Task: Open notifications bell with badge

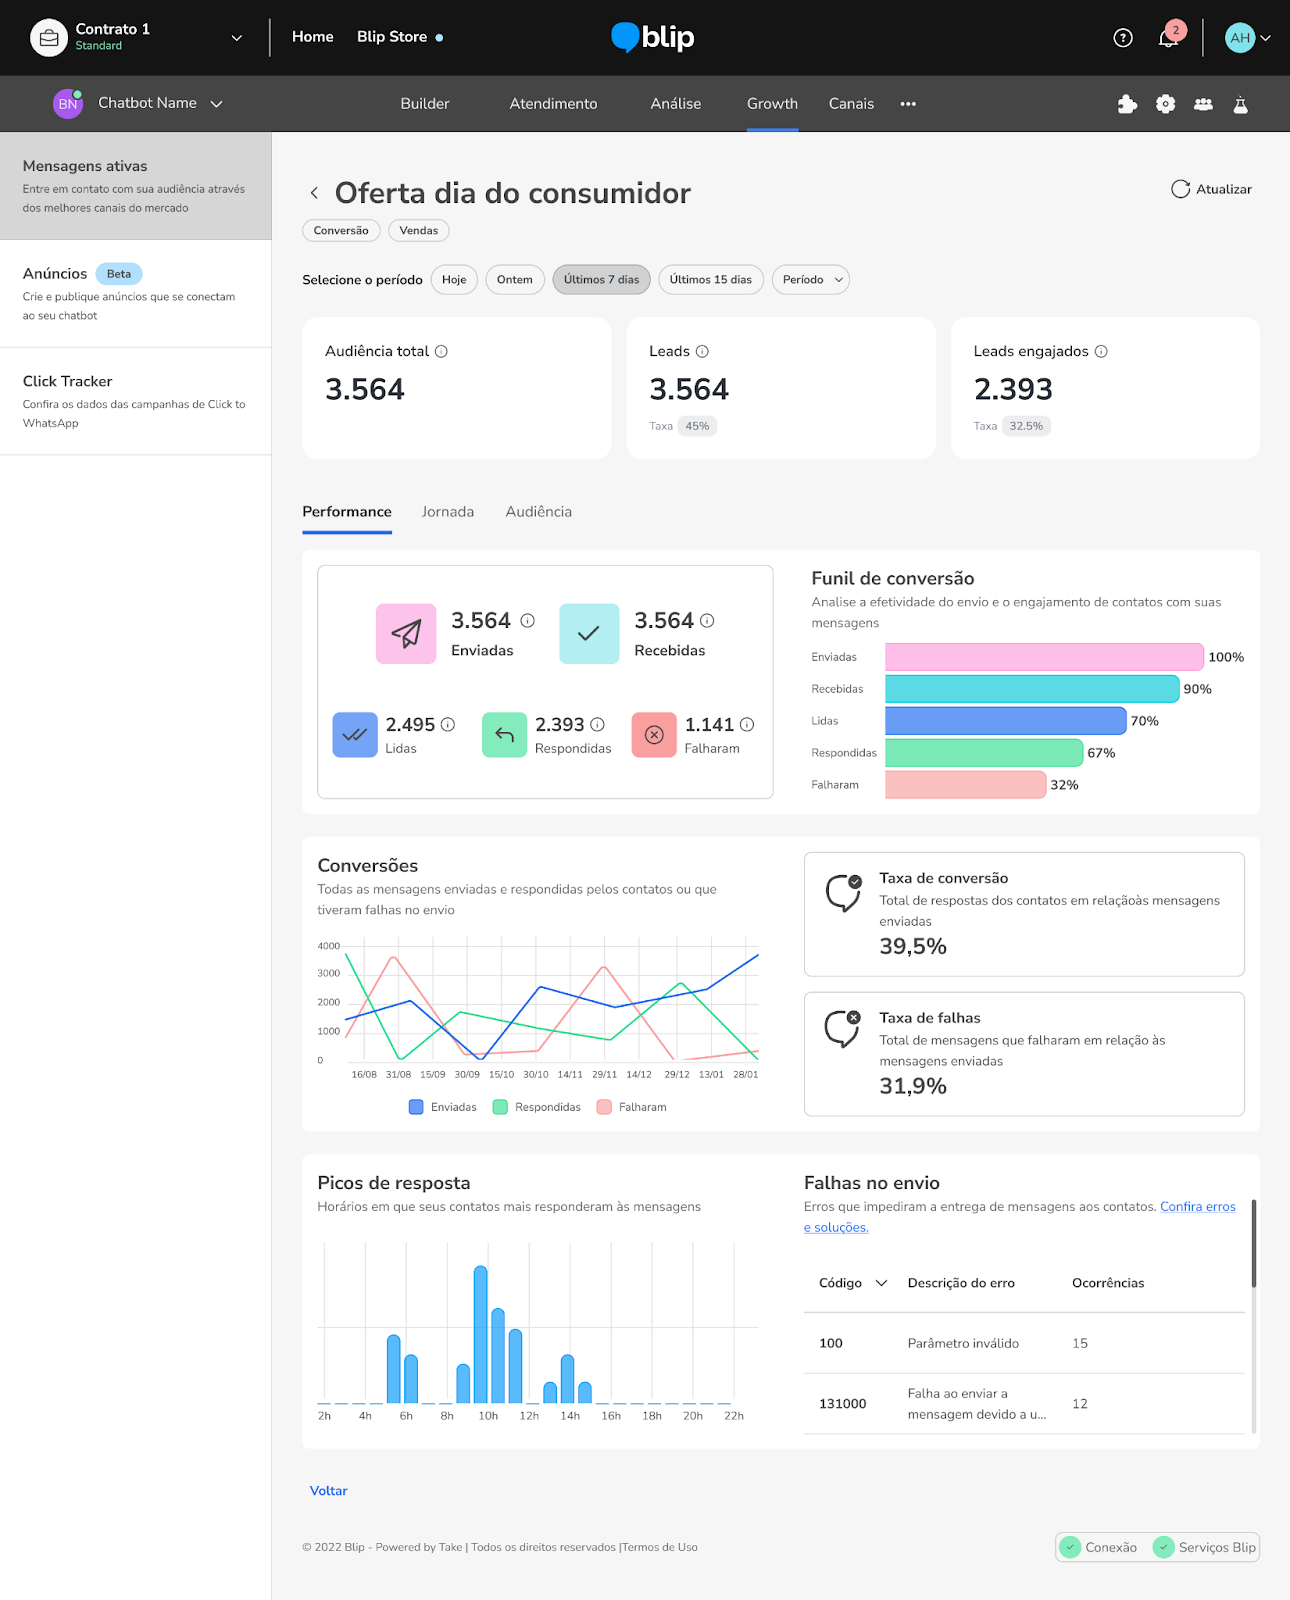Action: [x=1168, y=38]
